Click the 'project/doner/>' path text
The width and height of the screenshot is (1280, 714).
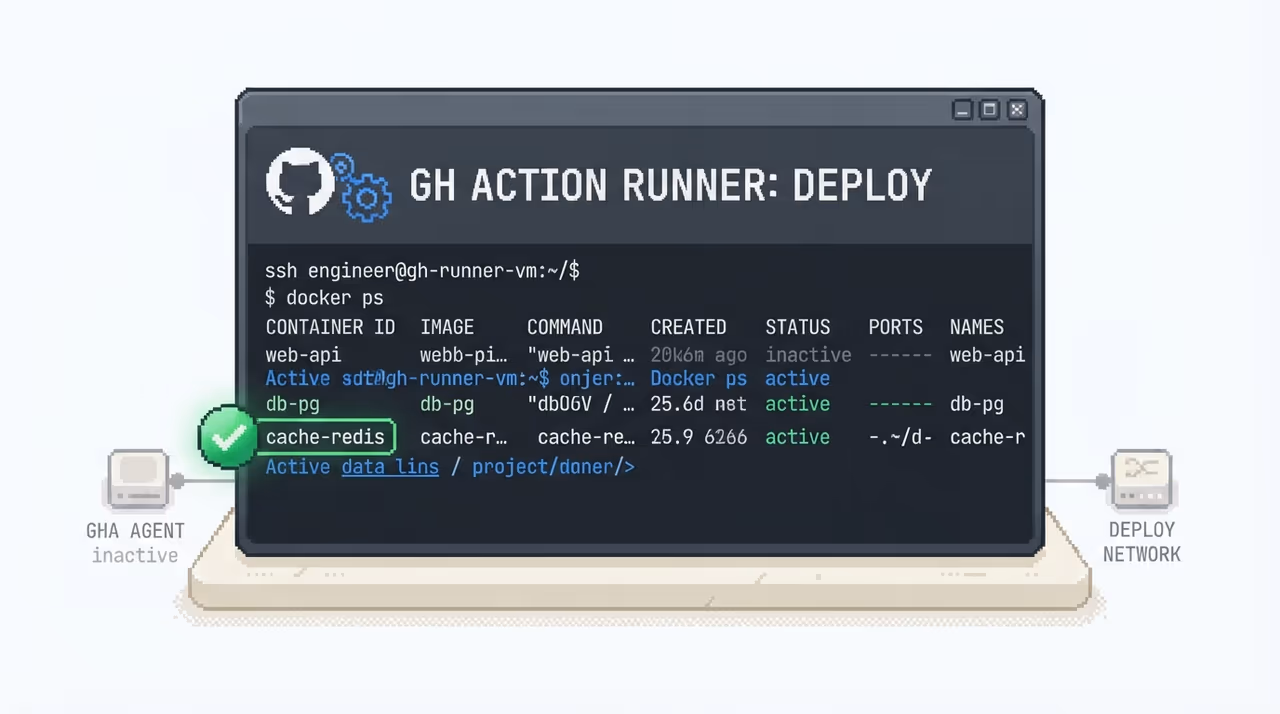click(x=553, y=466)
